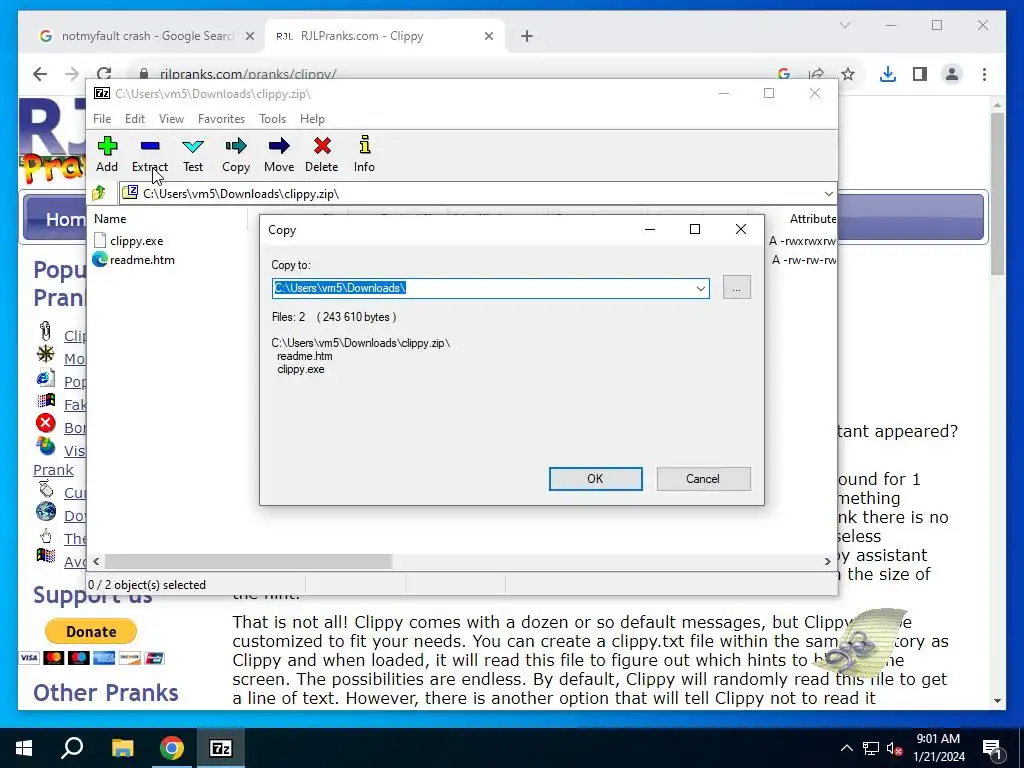Image resolution: width=1024 pixels, height=768 pixels.
Task: Click the Info toolbar icon
Action: (364, 154)
